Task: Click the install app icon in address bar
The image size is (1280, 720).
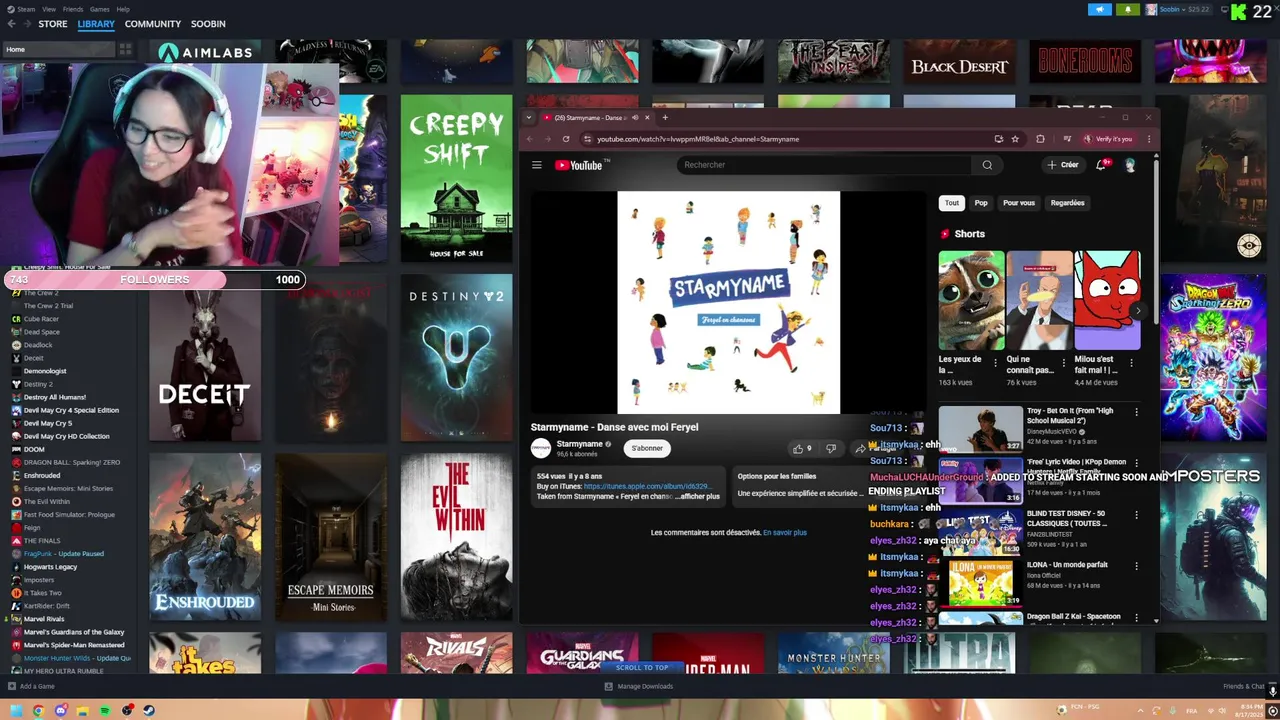Action: pos(998,139)
